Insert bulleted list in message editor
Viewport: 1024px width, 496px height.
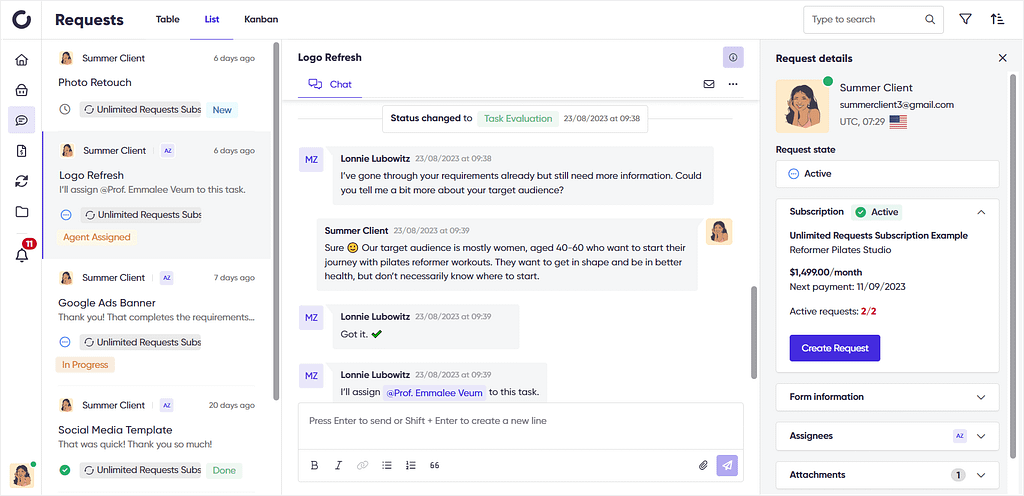pyautogui.click(x=387, y=465)
